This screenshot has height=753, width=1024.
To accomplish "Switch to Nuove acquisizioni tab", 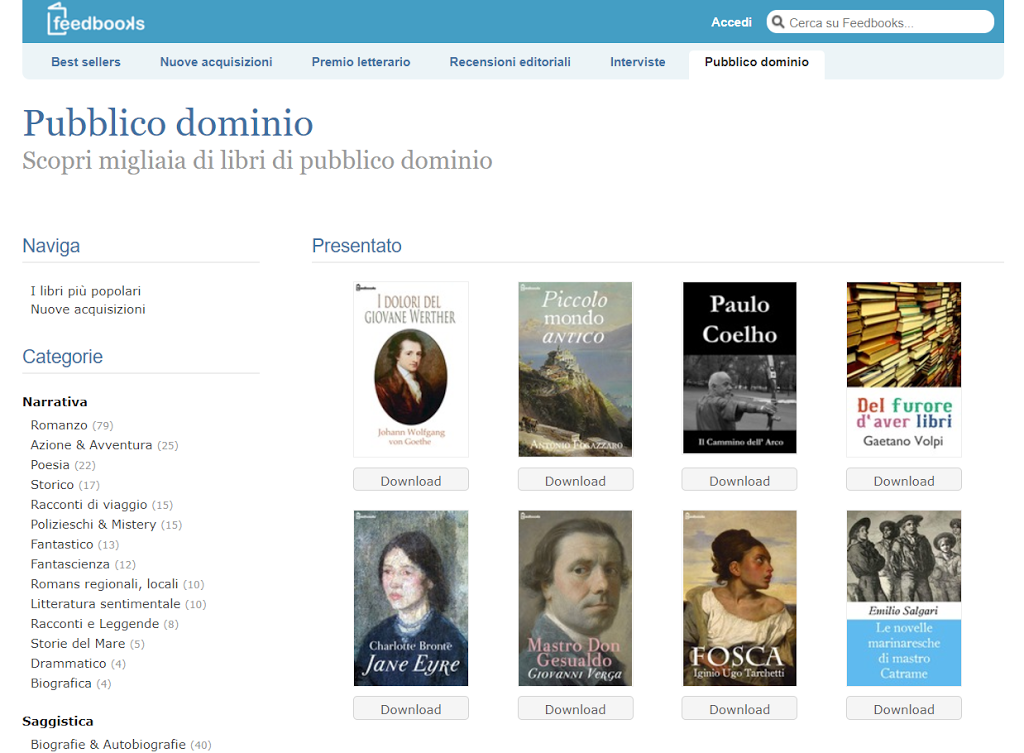I will [216, 62].
